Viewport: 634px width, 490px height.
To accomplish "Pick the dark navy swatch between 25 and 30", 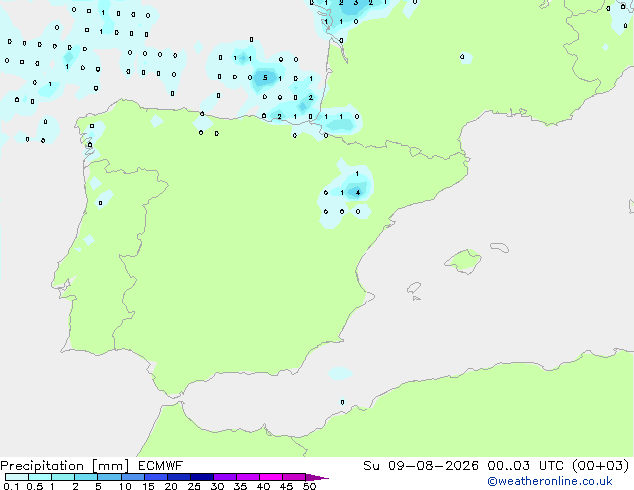I will pyautogui.click(x=202, y=477).
